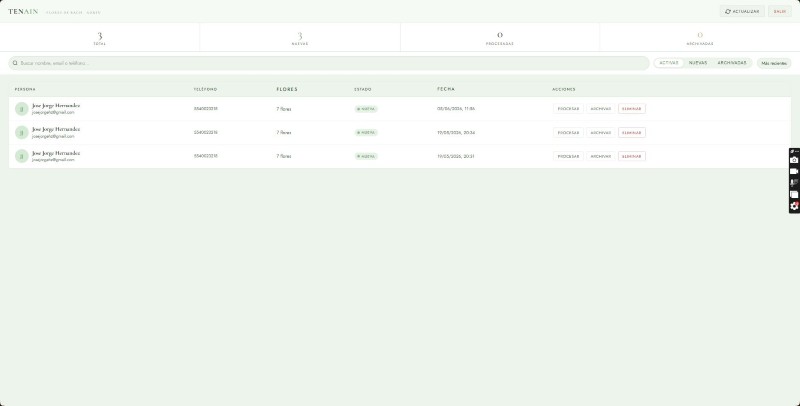Click Eliminar on the 20:31 row
This screenshot has height=406, width=800.
click(632, 156)
